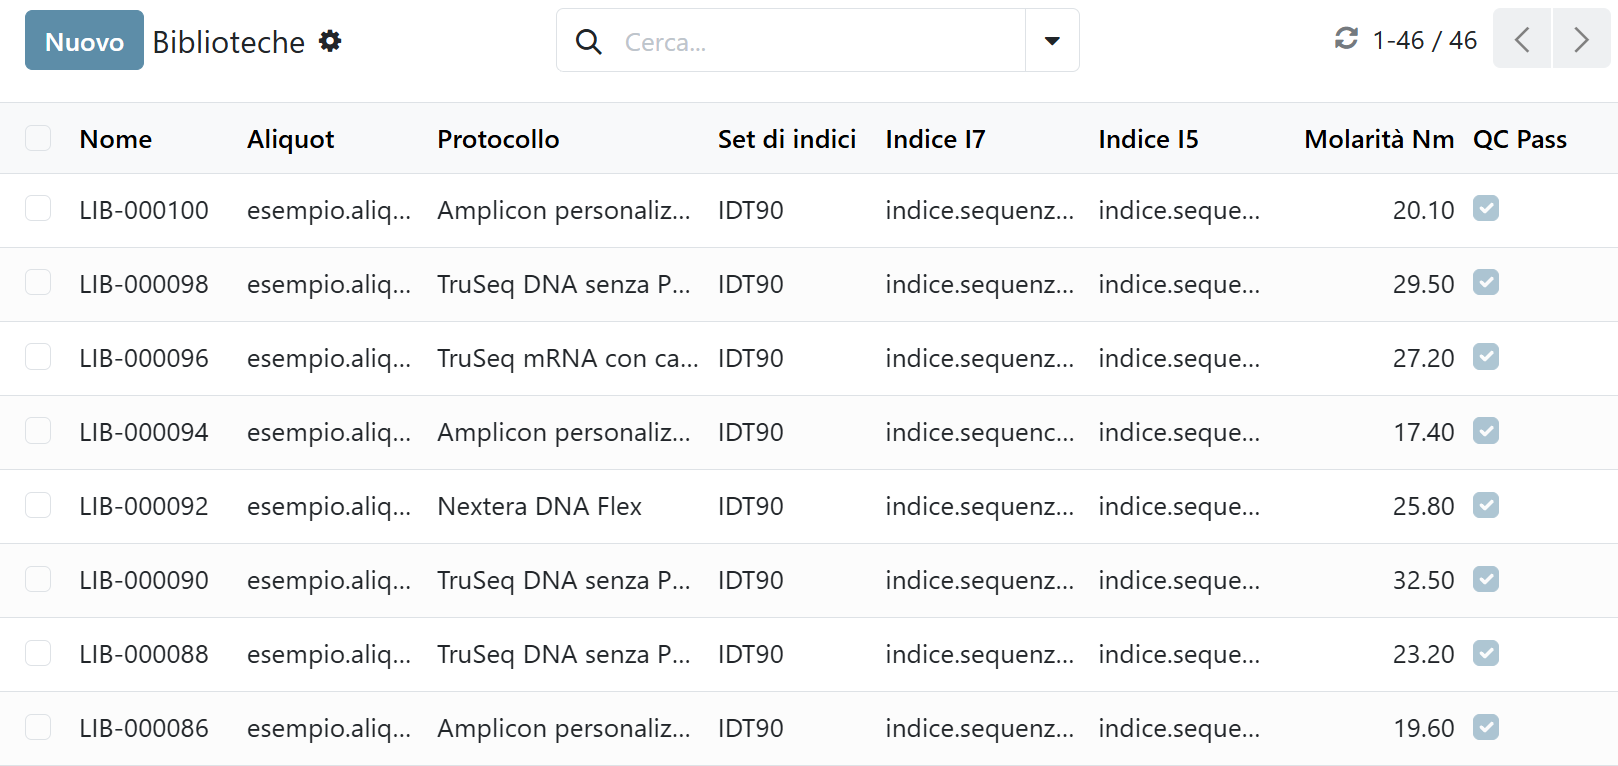Go to previous page with left chevron
Screen dimensions: 1618x766
pos(1522,39)
